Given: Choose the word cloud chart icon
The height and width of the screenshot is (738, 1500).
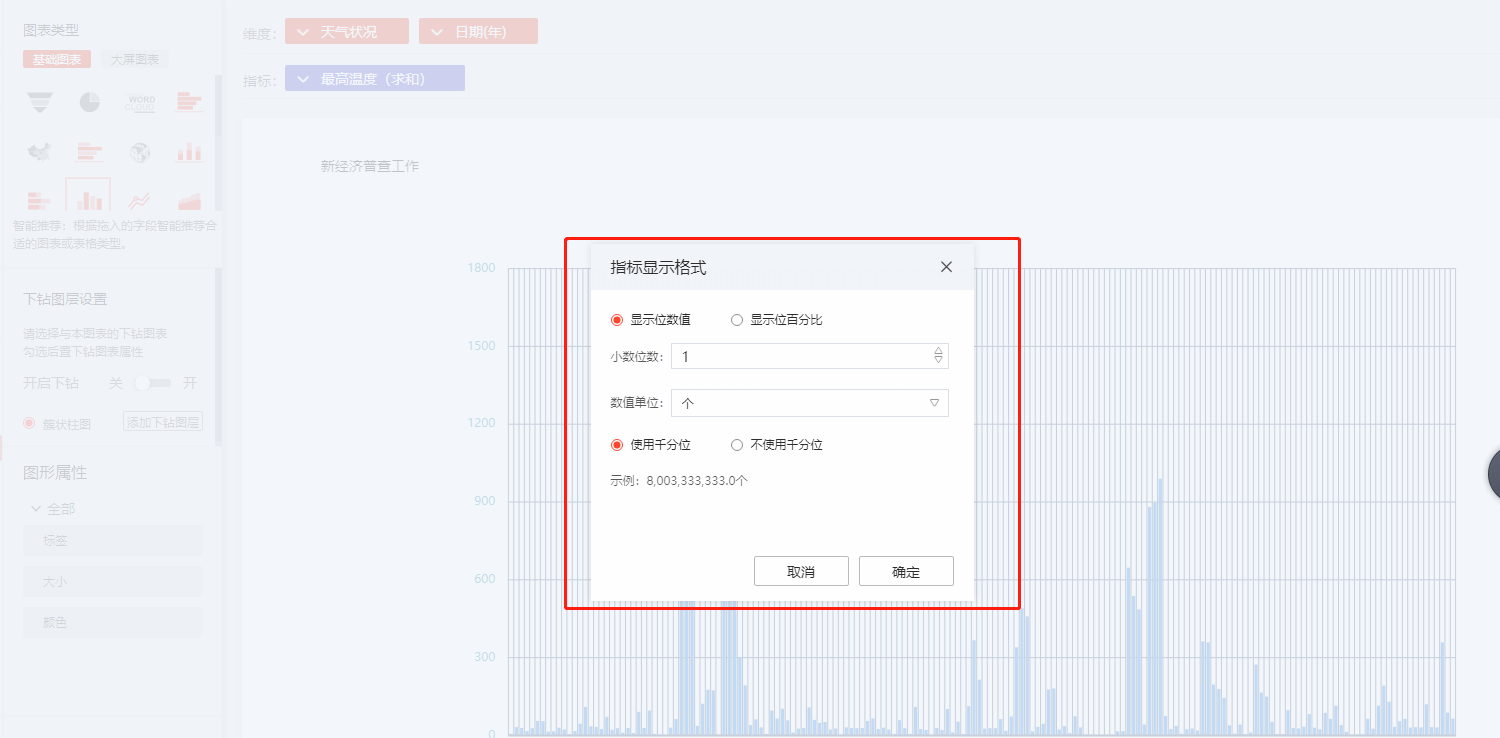Looking at the screenshot, I should click(x=140, y=102).
